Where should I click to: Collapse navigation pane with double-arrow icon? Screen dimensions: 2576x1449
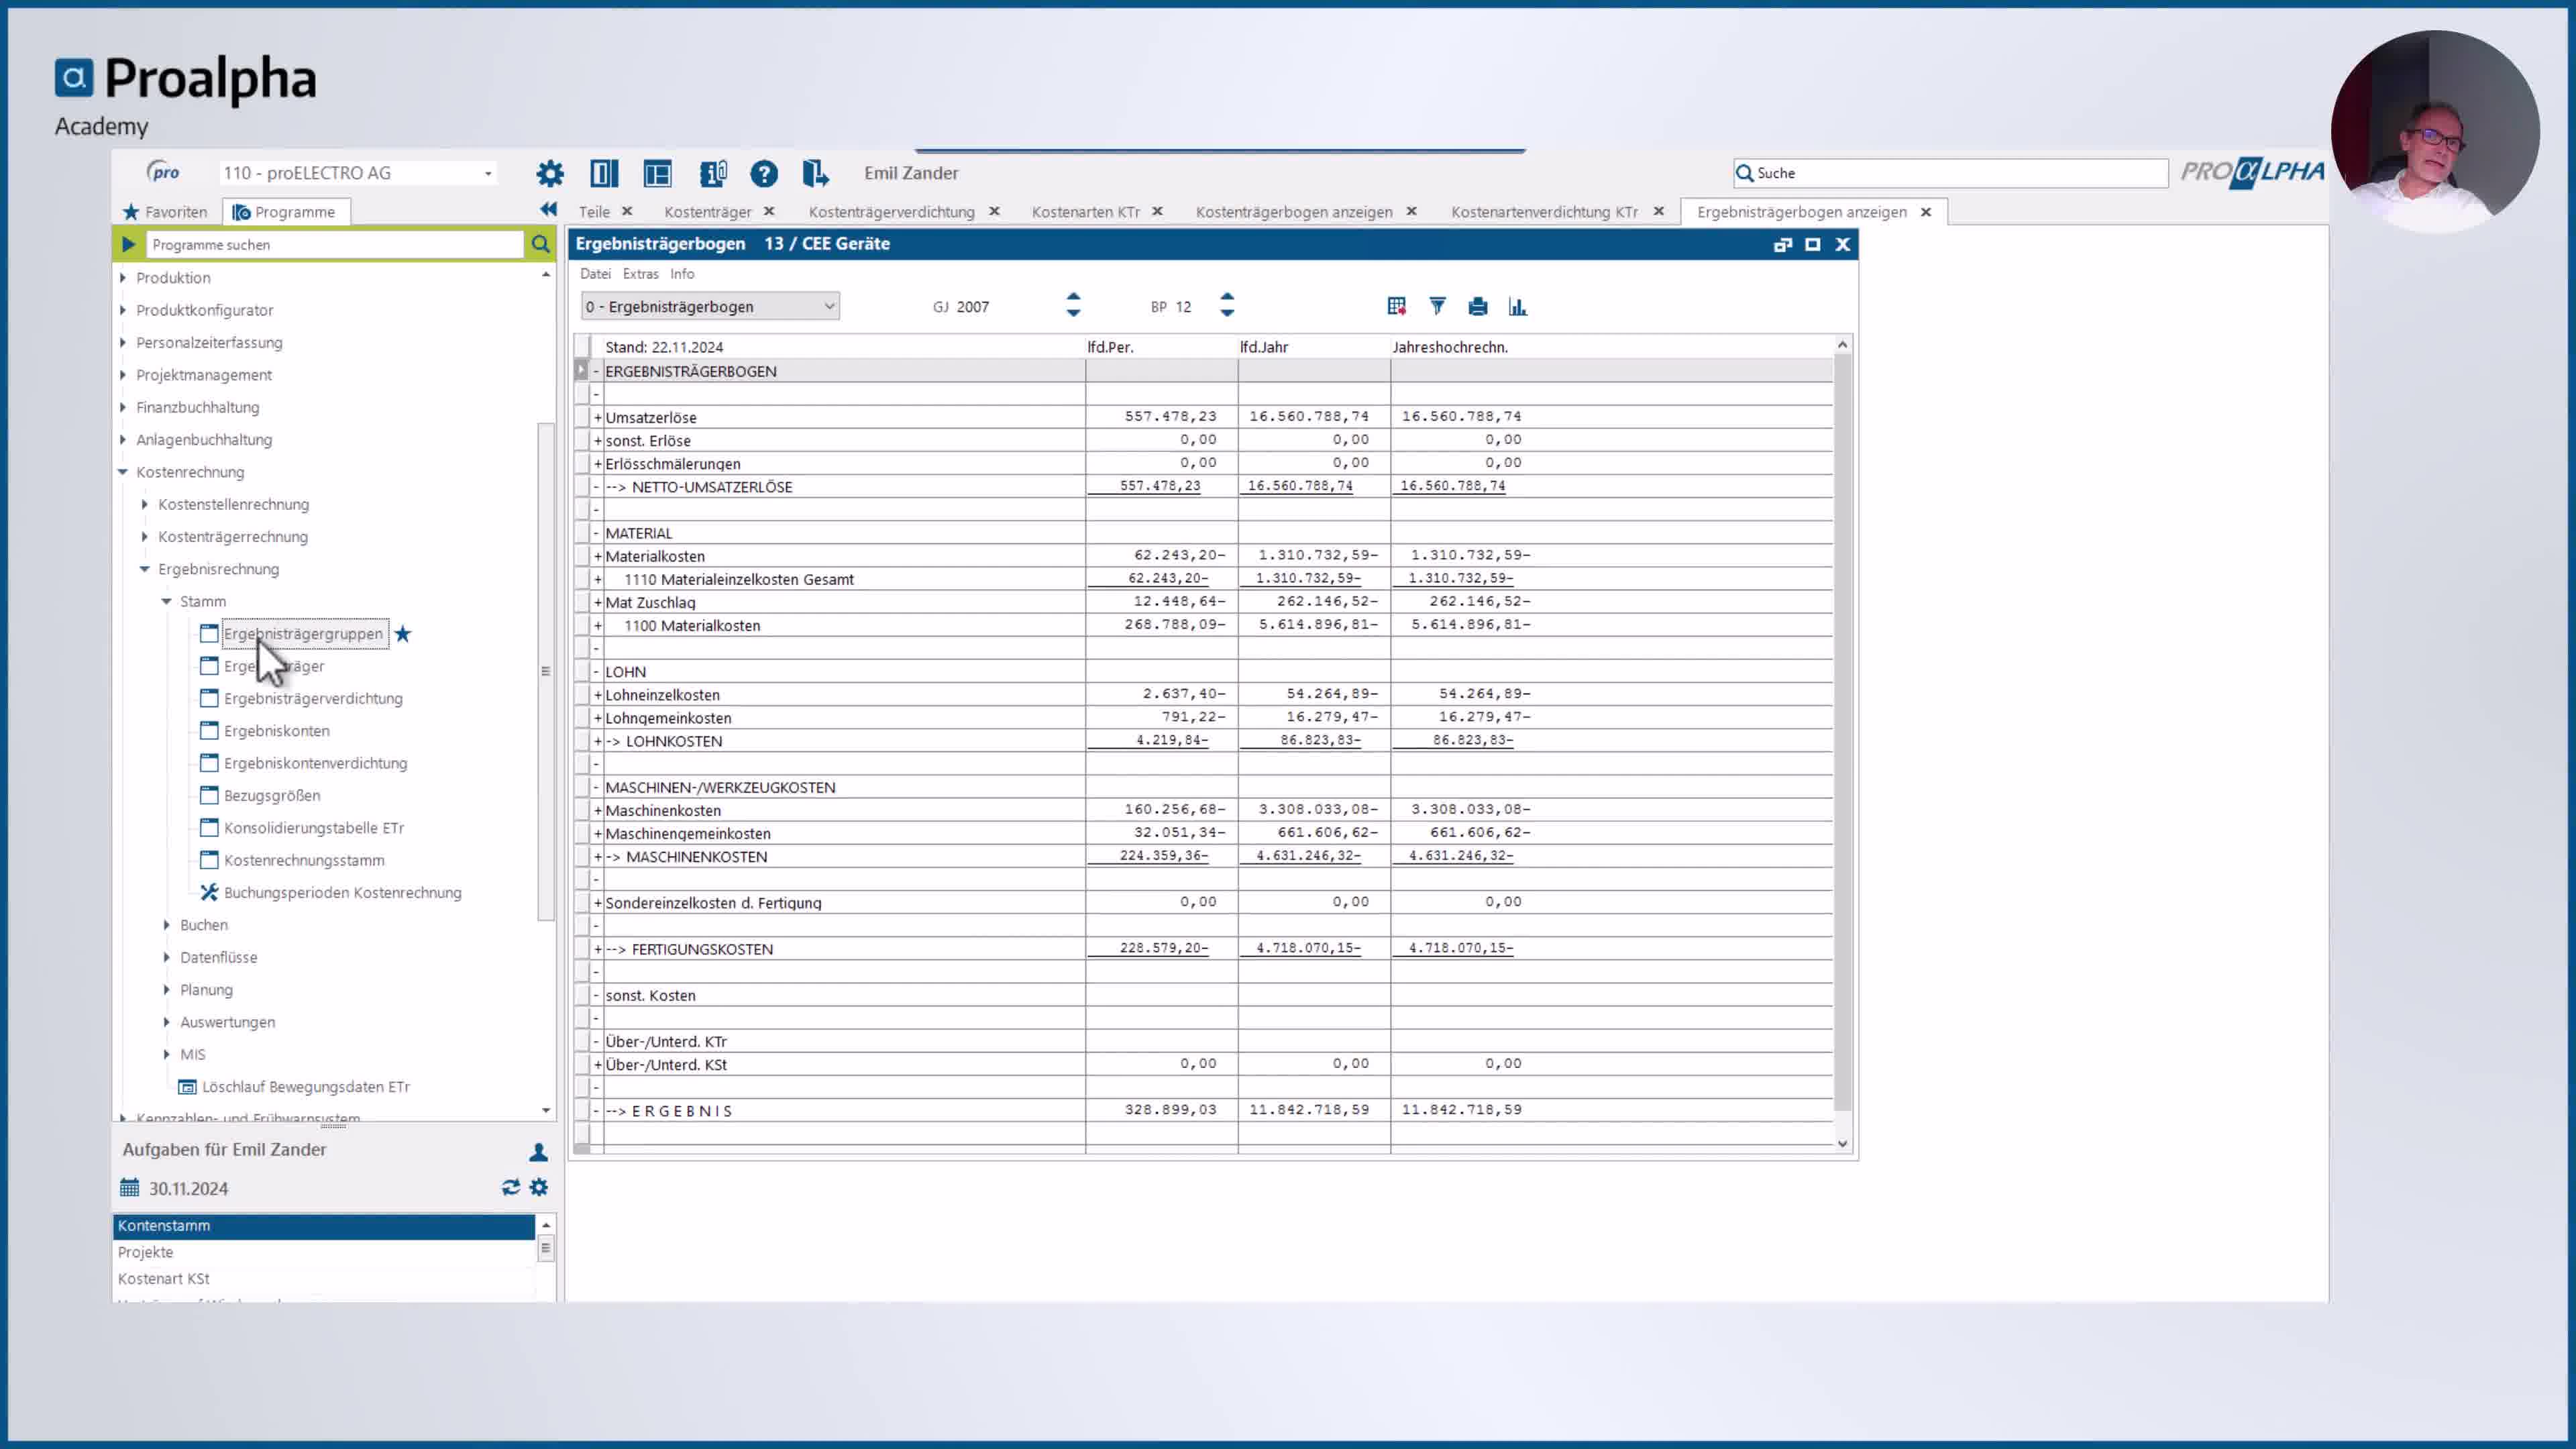pyautogui.click(x=548, y=209)
